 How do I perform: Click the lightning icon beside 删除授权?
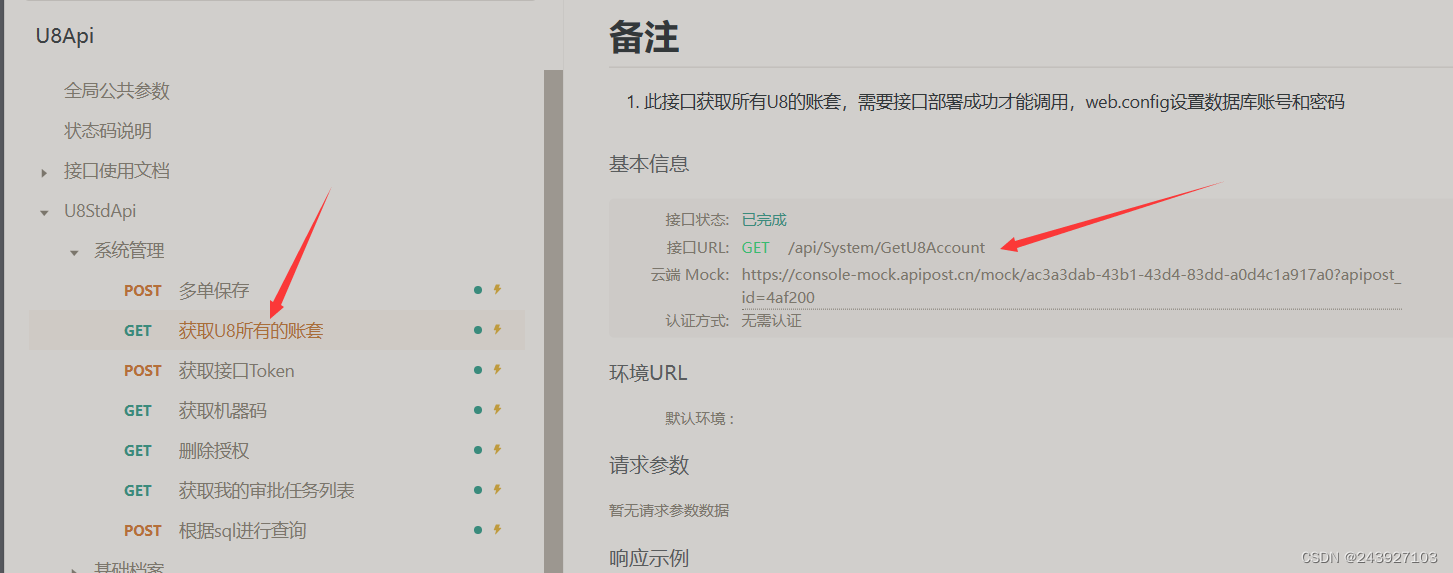[x=497, y=450]
